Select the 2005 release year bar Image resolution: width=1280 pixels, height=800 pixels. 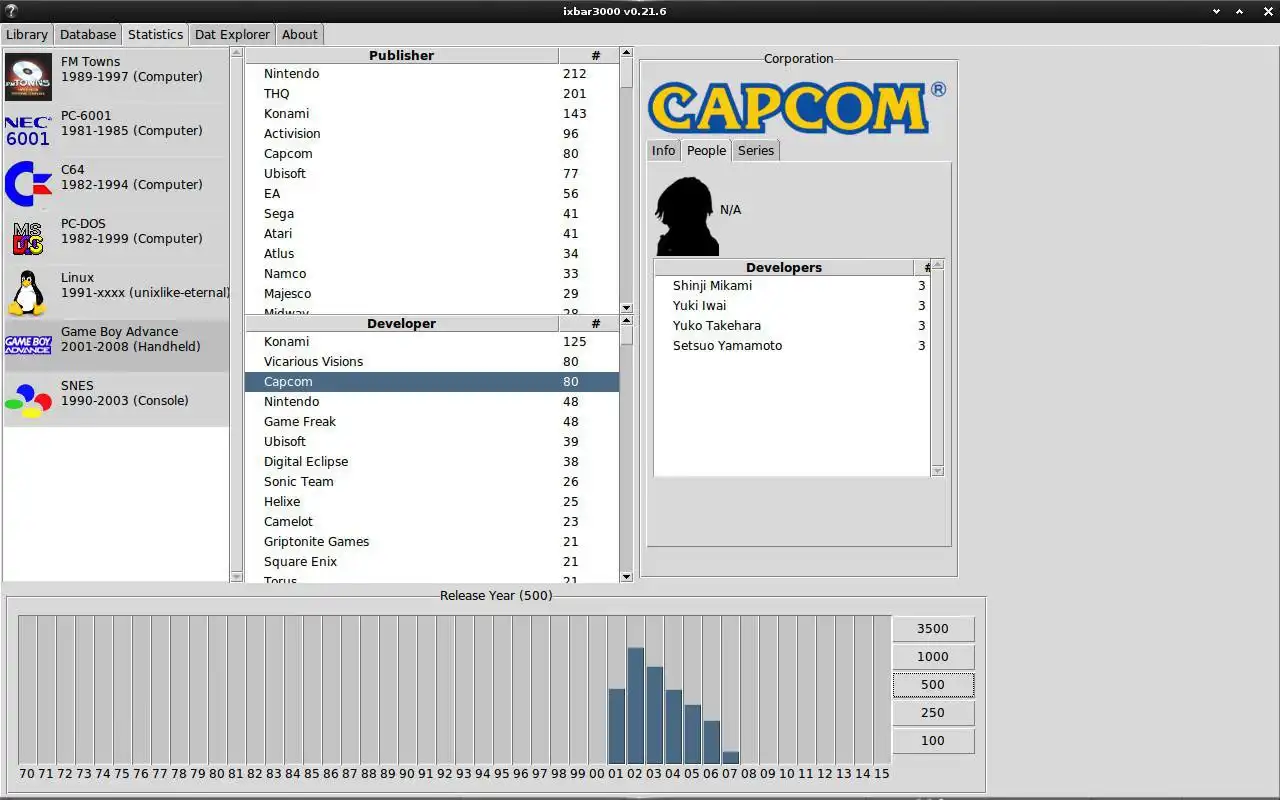point(693,735)
